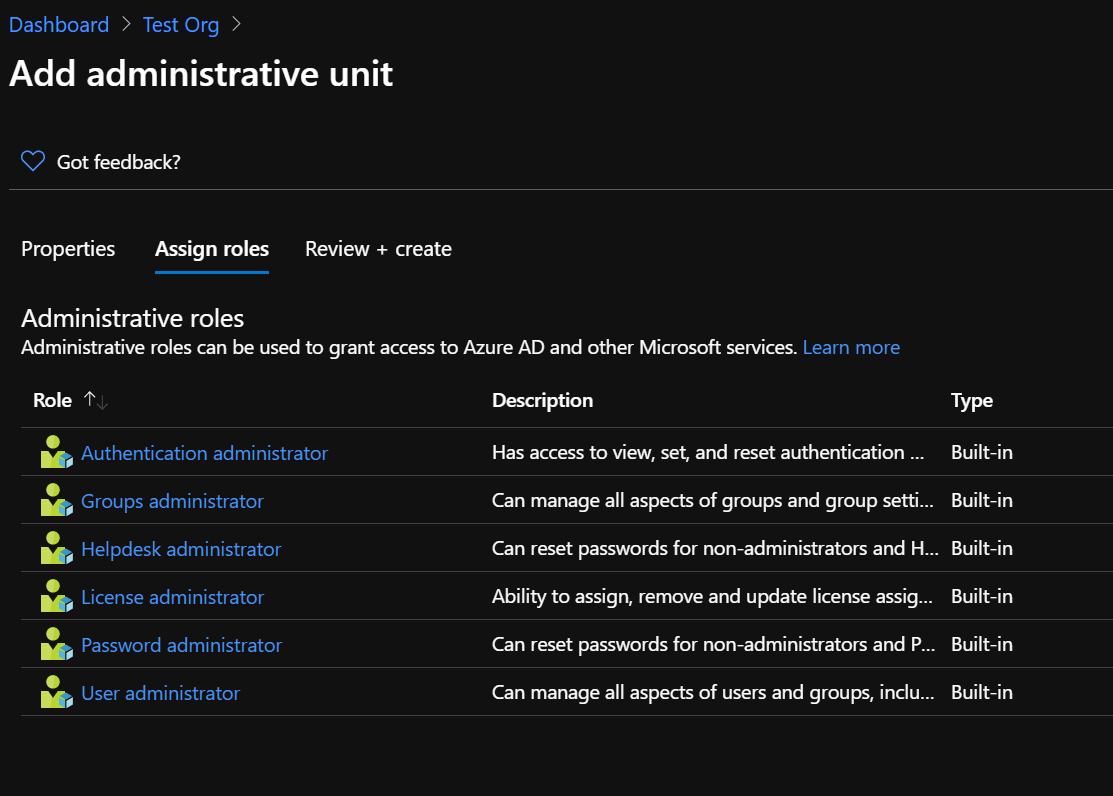Image resolution: width=1113 pixels, height=796 pixels.
Task: Click the Authentication administrator role icon
Action: click(57, 452)
